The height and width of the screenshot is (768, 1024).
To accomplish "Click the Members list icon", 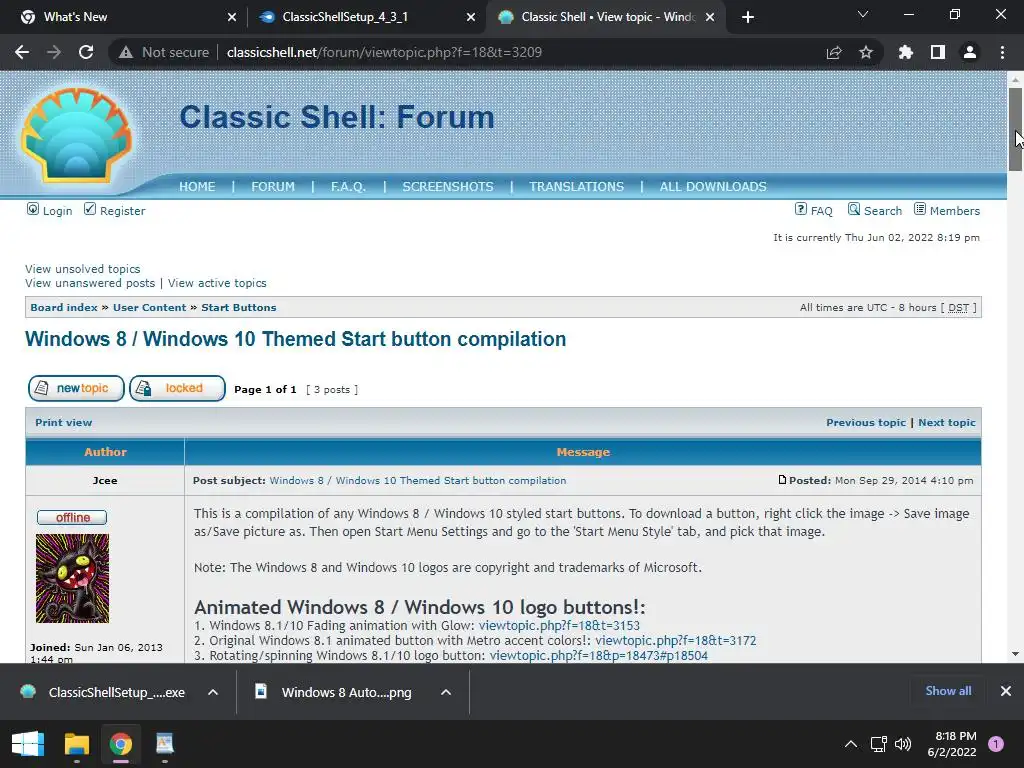I will point(920,209).
